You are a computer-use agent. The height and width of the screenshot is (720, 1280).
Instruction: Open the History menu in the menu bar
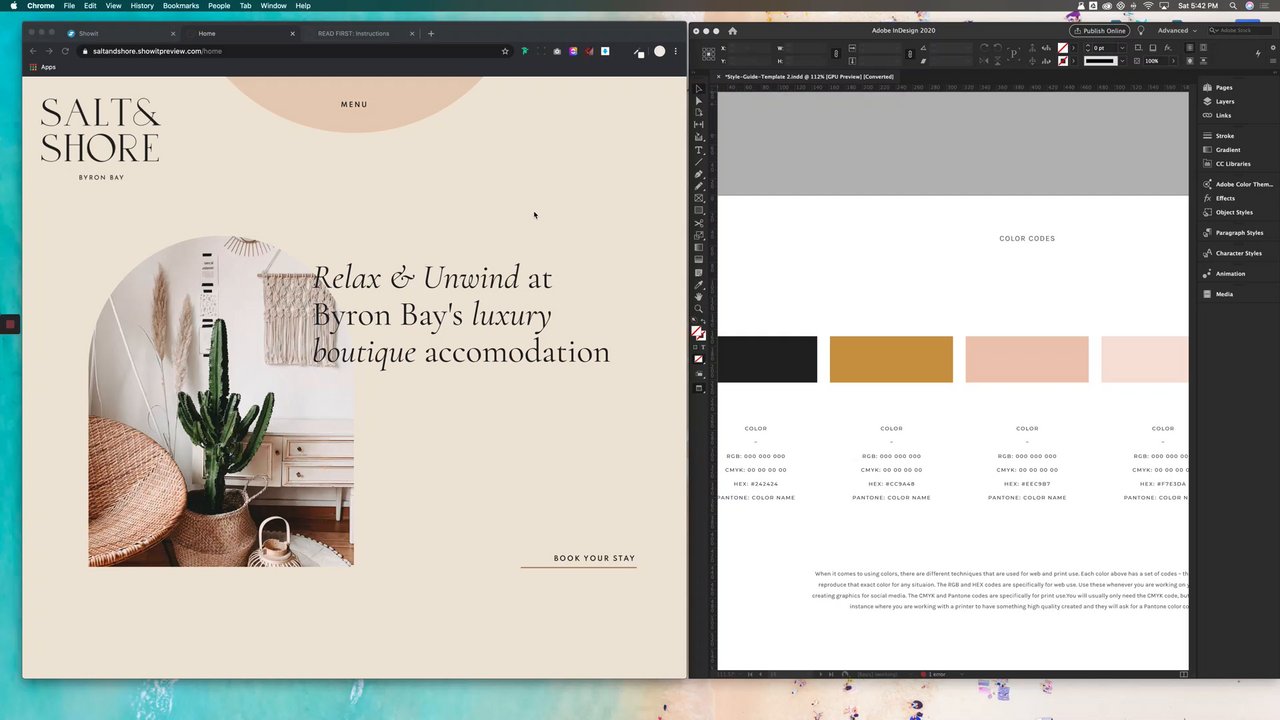pos(142,6)
